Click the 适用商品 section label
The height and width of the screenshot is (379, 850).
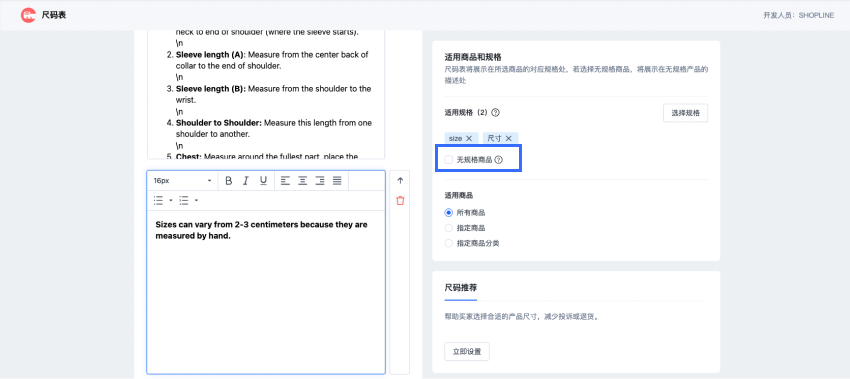(x=459, y=195)
